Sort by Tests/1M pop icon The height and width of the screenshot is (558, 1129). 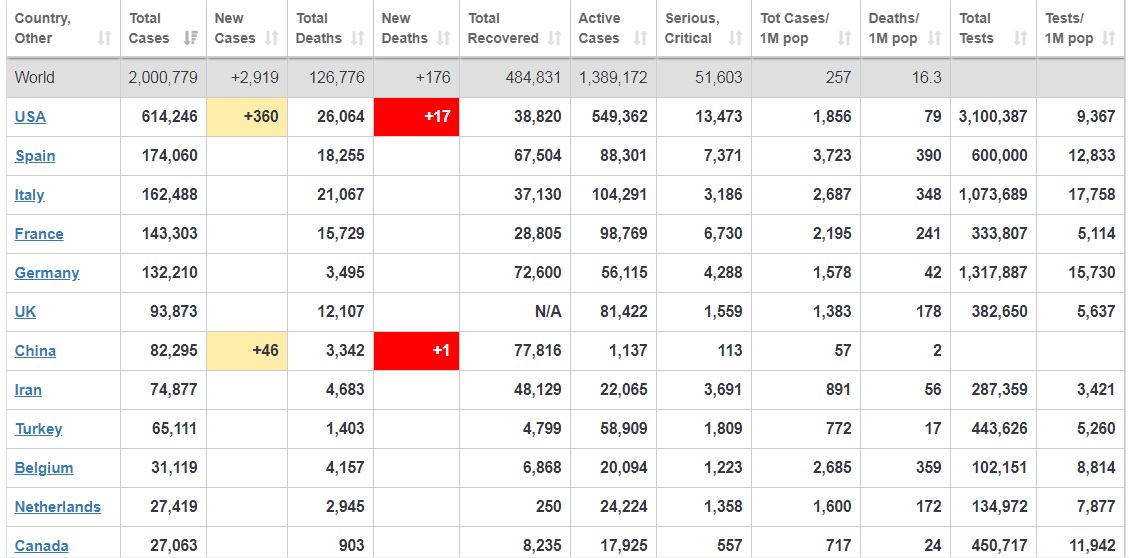point(1108,39)
